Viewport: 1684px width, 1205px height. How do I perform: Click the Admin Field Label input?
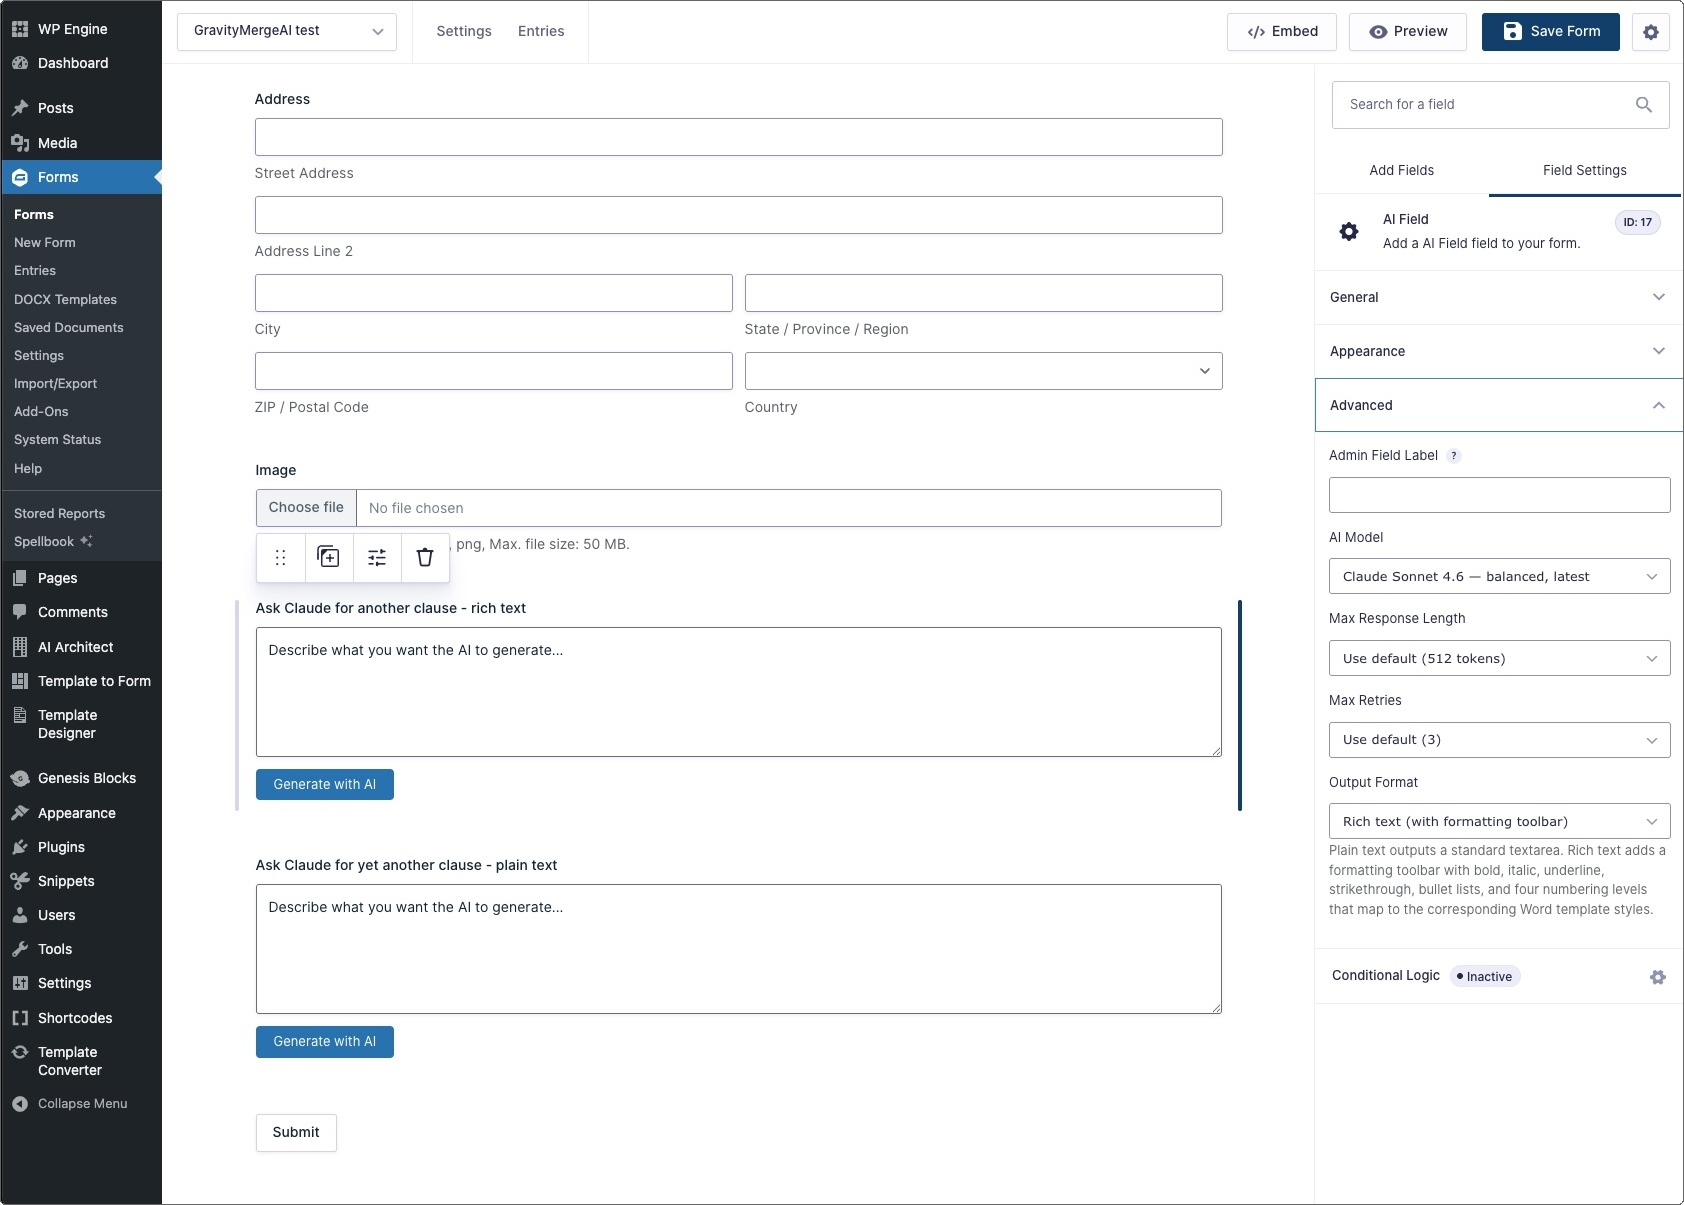point(1498,495)
